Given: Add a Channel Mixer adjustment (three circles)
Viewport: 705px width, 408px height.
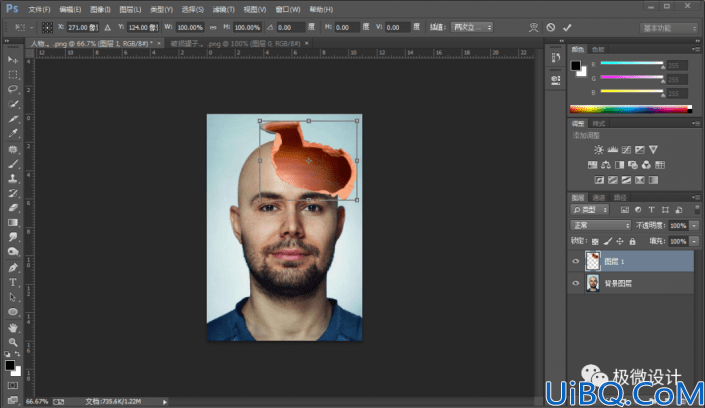Looking at the screenshot, I should click(646, 165).
